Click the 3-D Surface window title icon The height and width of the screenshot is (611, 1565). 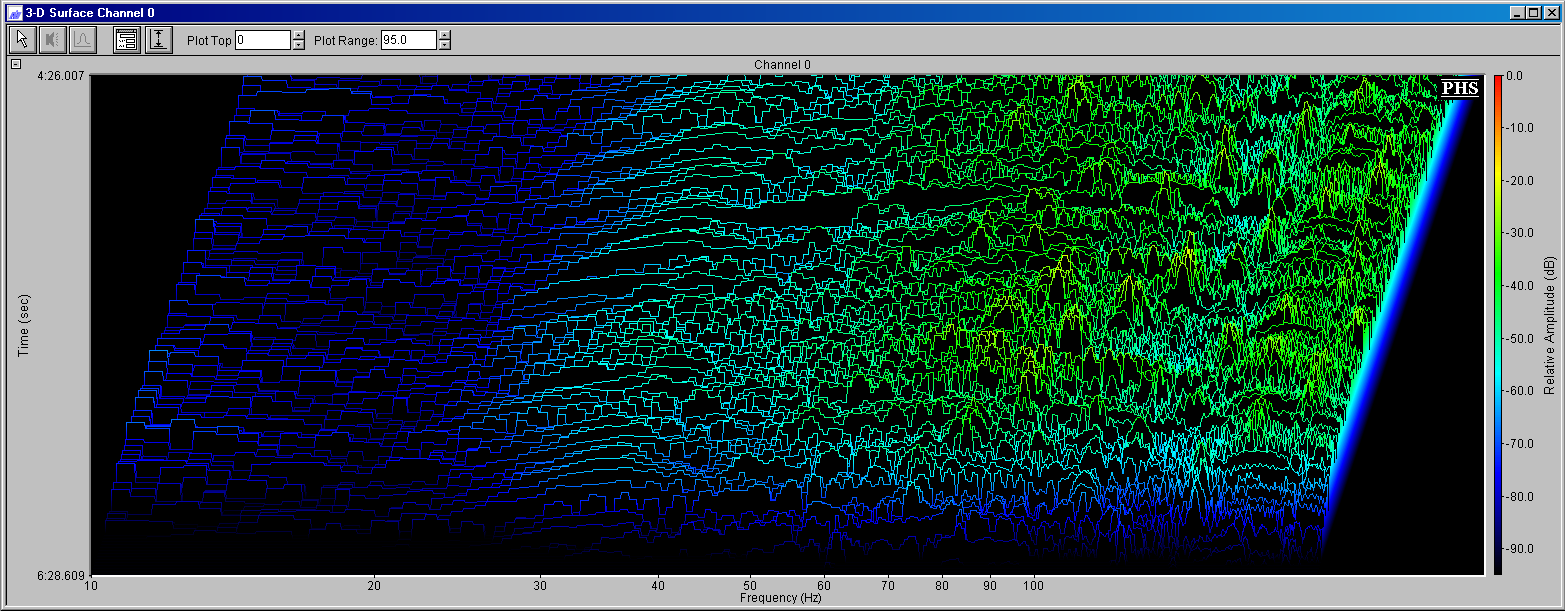click(14, 13)
